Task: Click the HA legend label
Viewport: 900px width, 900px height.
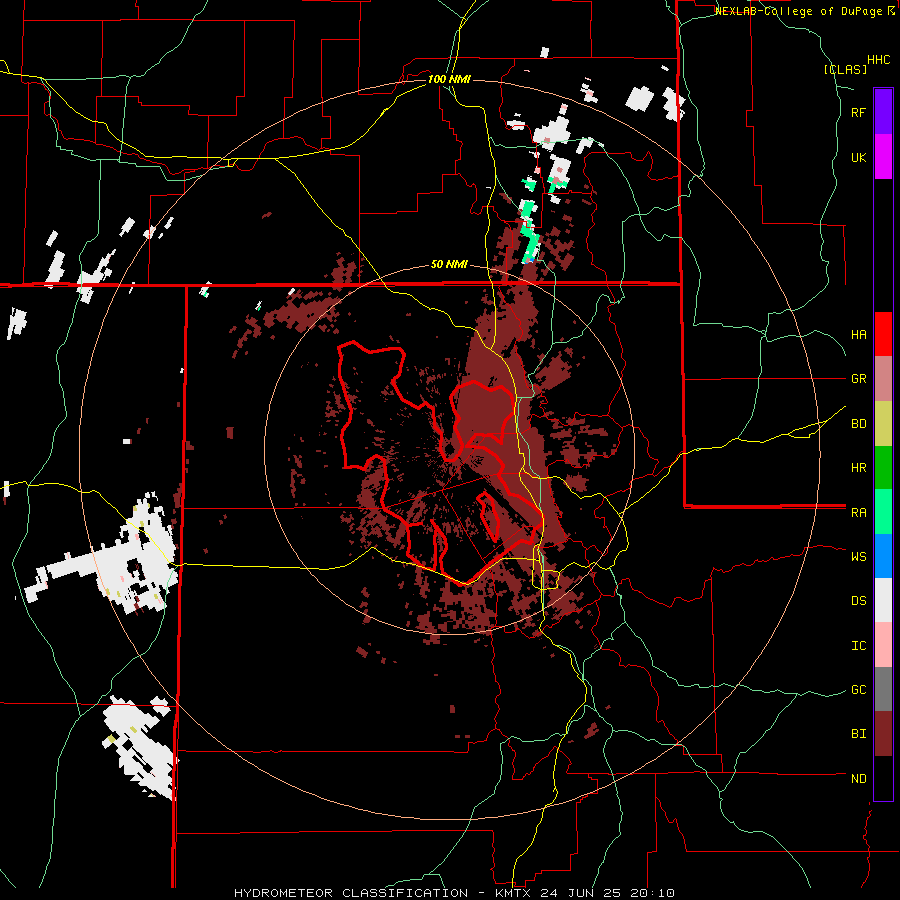Action: pos(859,335)
